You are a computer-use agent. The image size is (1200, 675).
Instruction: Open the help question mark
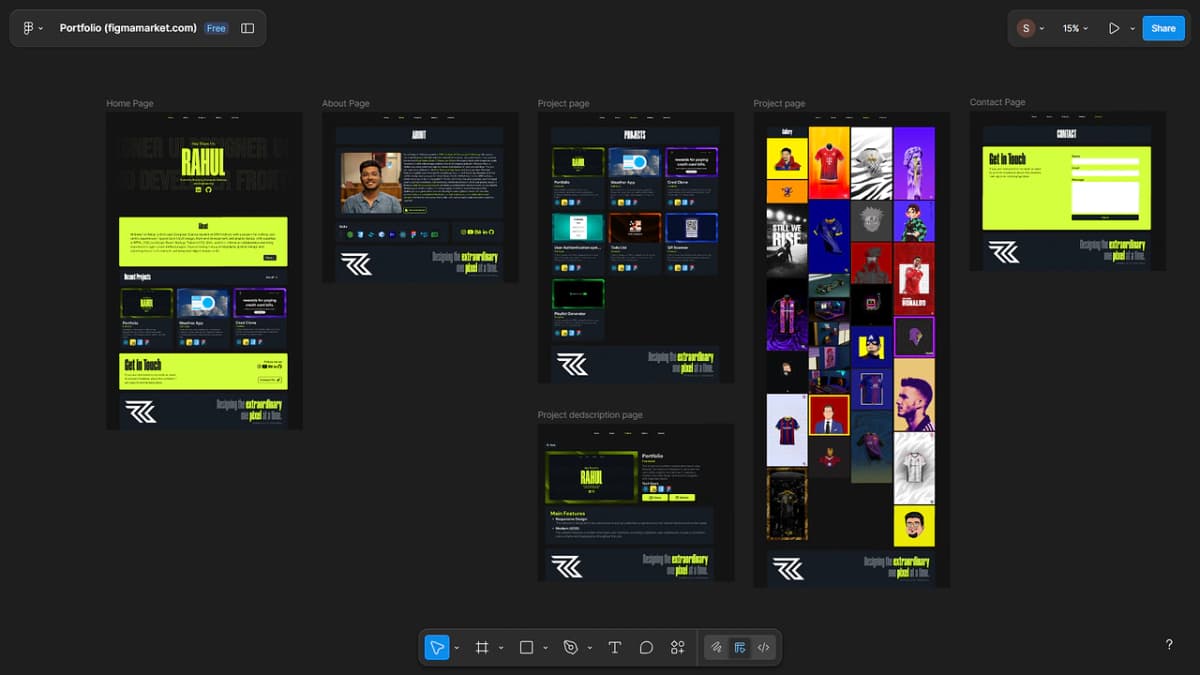1169,645
